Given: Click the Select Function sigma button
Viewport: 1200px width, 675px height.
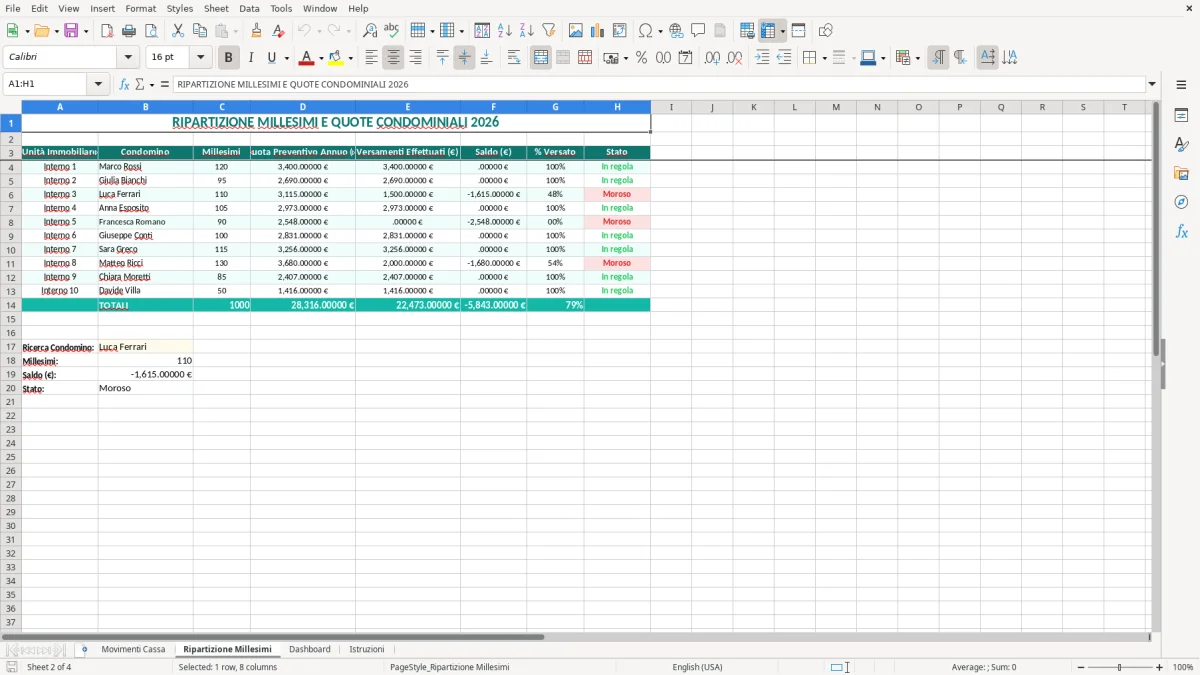Looking at the screenshot, I should click(140, 84).
